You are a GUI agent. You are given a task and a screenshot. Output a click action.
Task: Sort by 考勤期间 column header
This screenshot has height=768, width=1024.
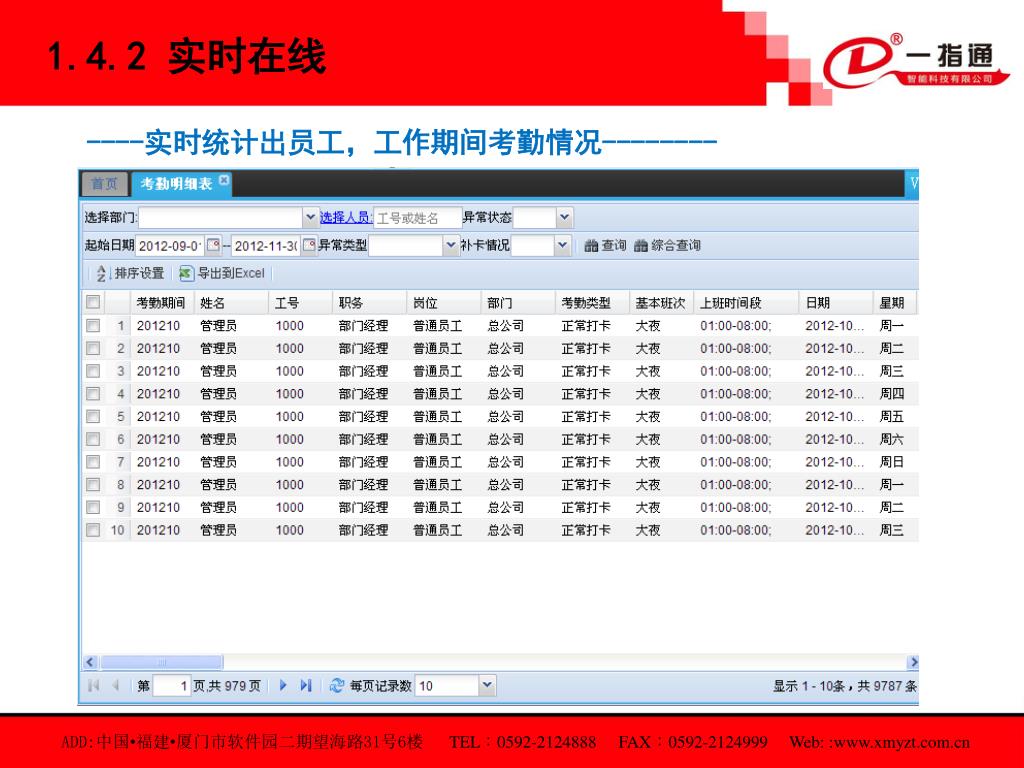pos(163,302)
